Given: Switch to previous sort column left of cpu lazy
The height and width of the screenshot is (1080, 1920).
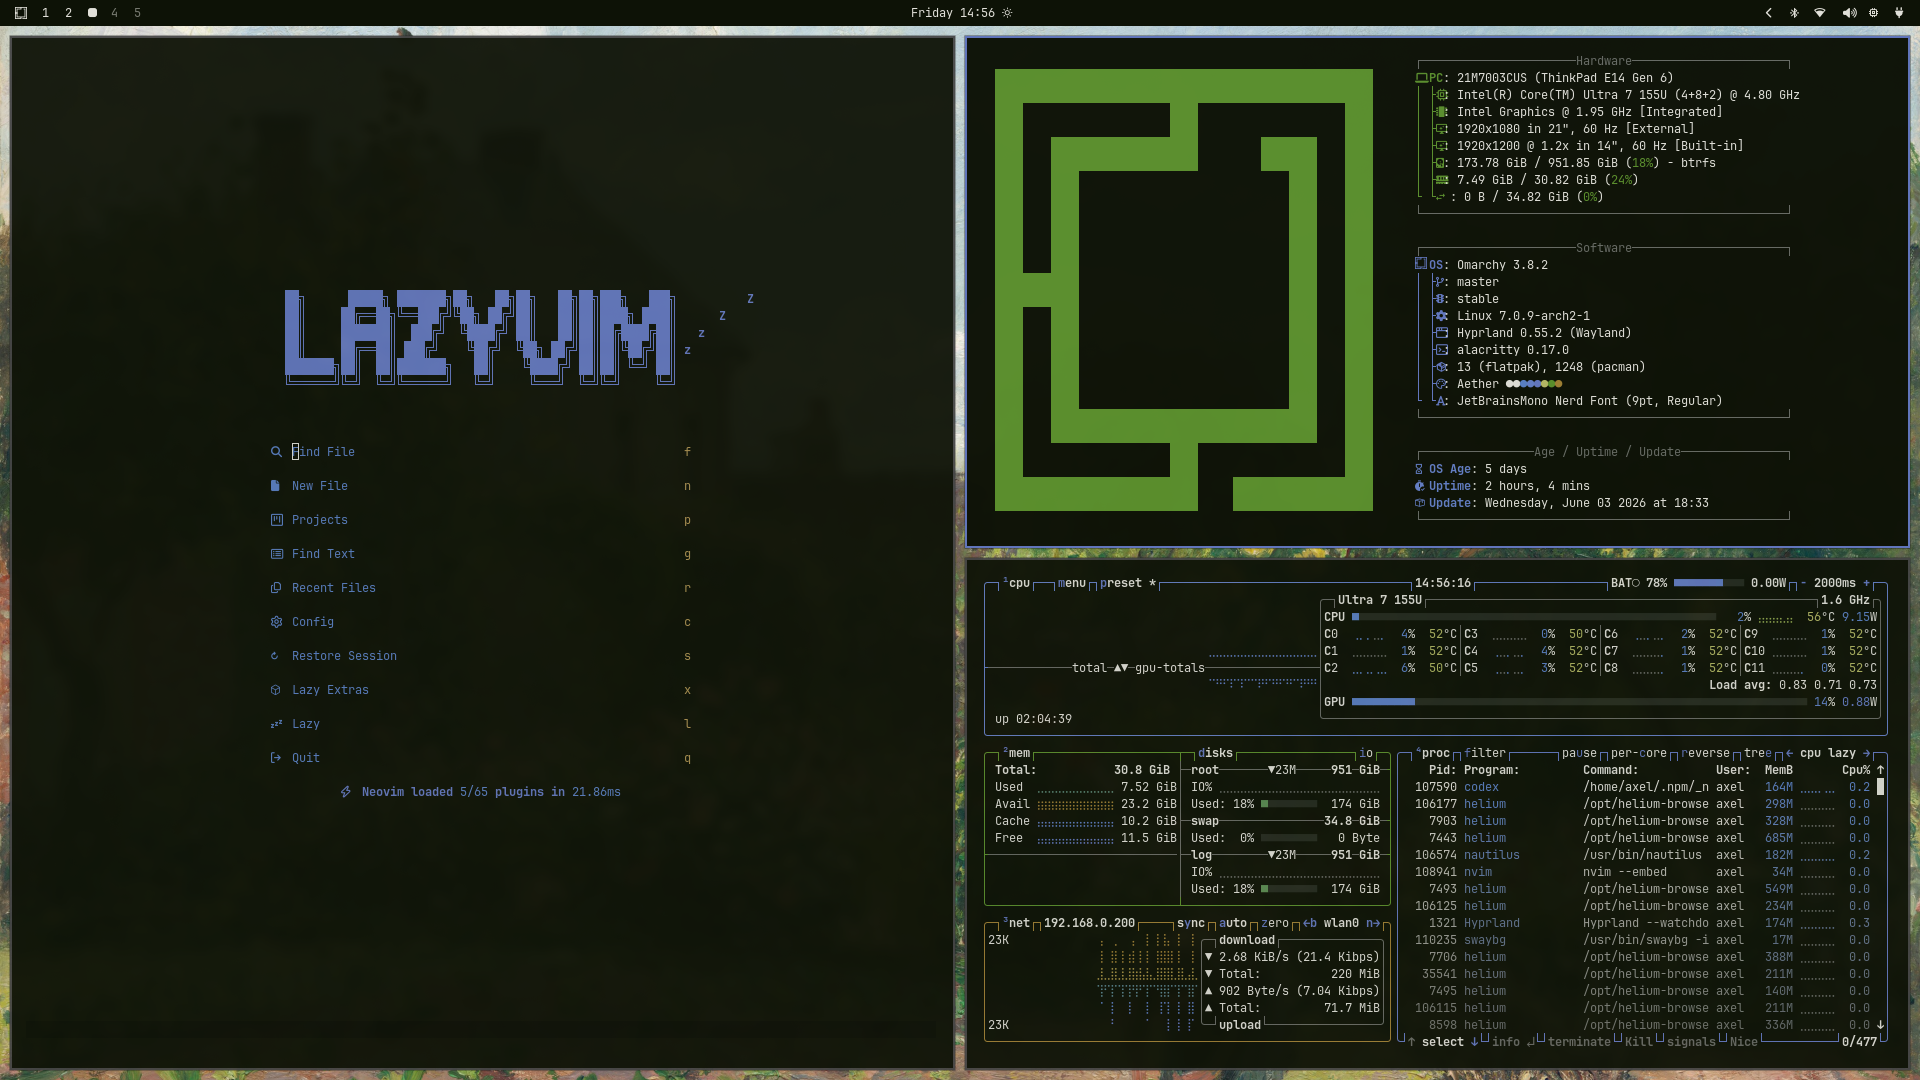Looking at the screenshot, I should tap(1789, 753).
